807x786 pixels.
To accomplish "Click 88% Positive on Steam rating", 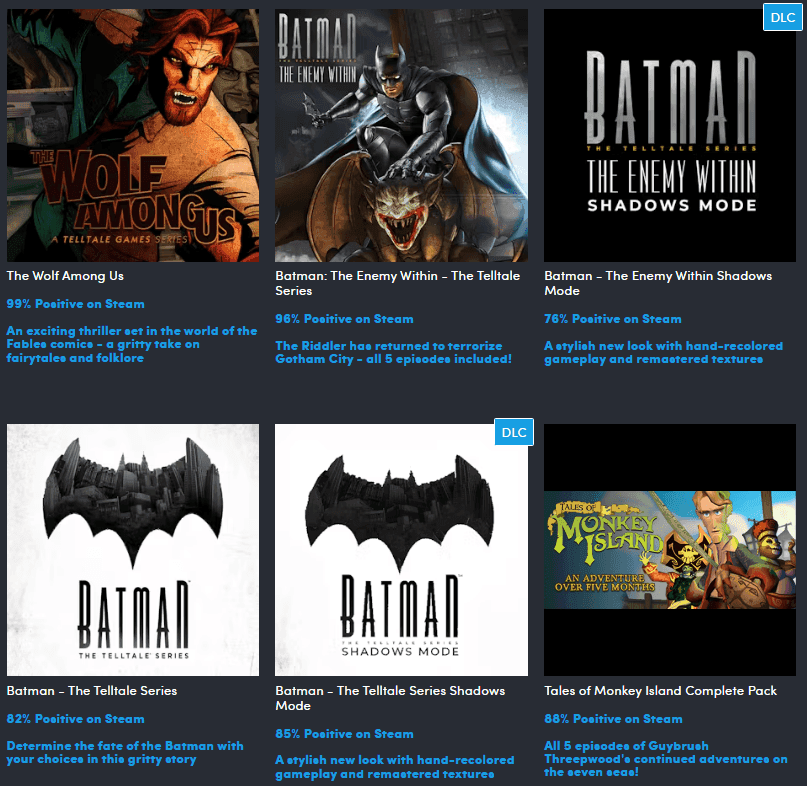I will point(613,719).
